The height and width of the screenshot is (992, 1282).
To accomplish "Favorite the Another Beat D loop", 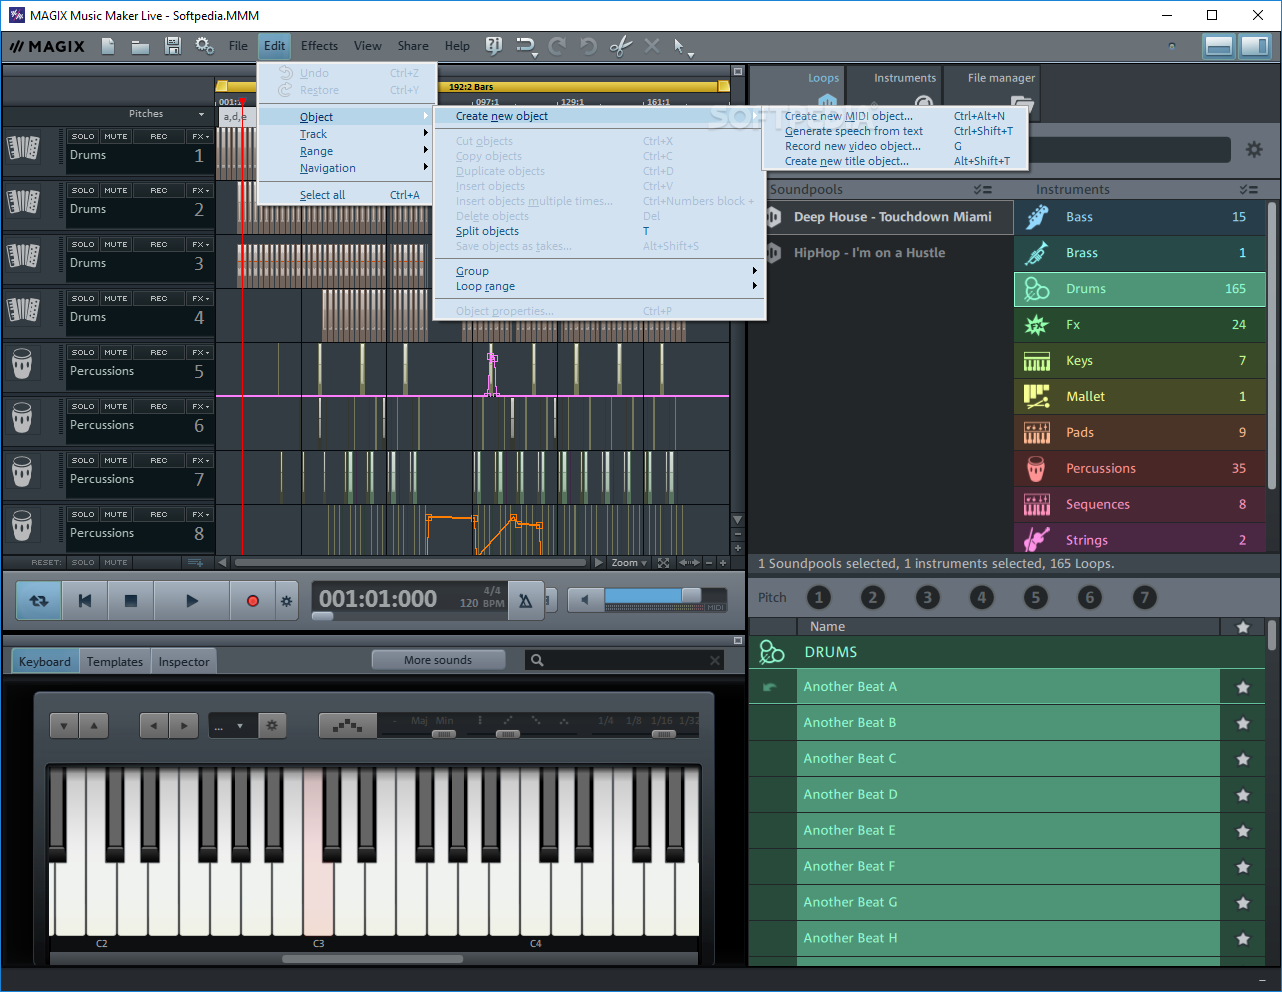I will point(1243,795).
